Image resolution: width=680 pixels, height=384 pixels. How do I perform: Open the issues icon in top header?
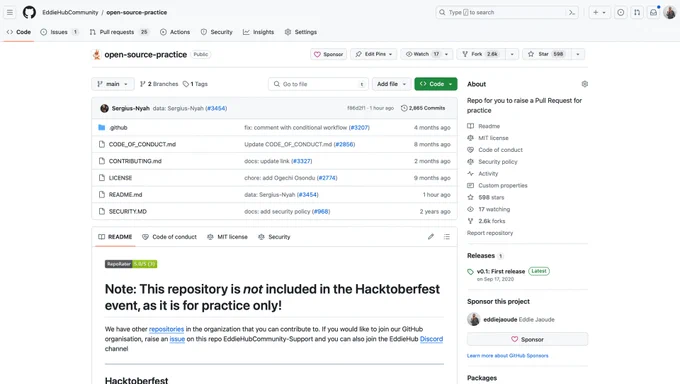(621, 13)
